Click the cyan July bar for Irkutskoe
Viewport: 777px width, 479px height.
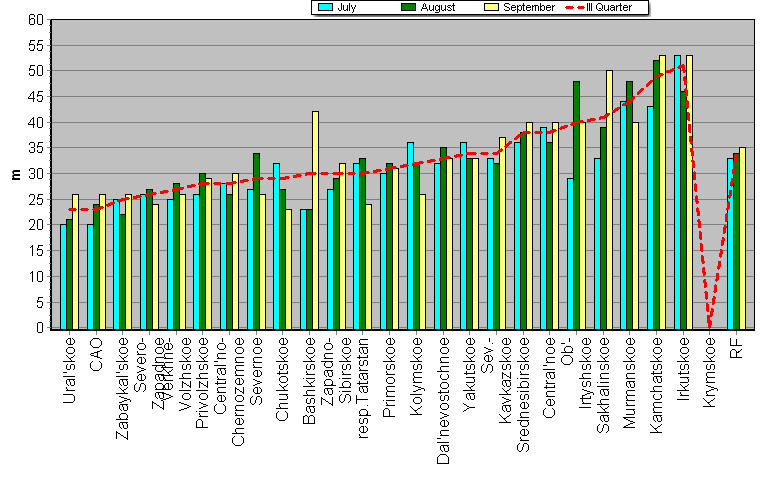click(x=677, y=192)
